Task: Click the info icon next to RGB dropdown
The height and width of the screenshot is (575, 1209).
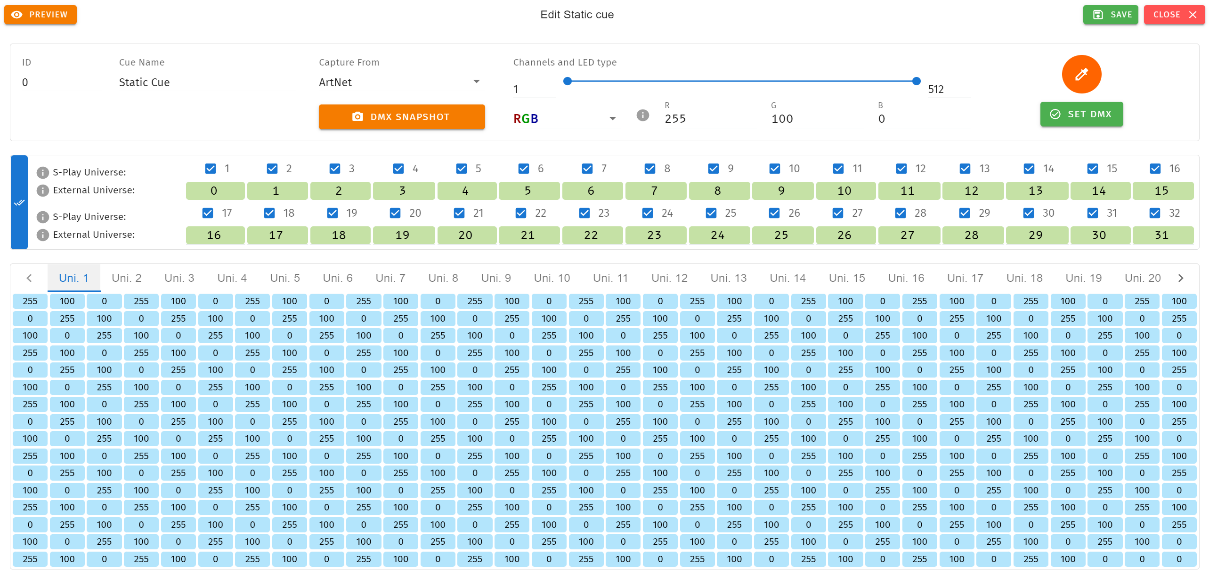Action: (643, 116)
